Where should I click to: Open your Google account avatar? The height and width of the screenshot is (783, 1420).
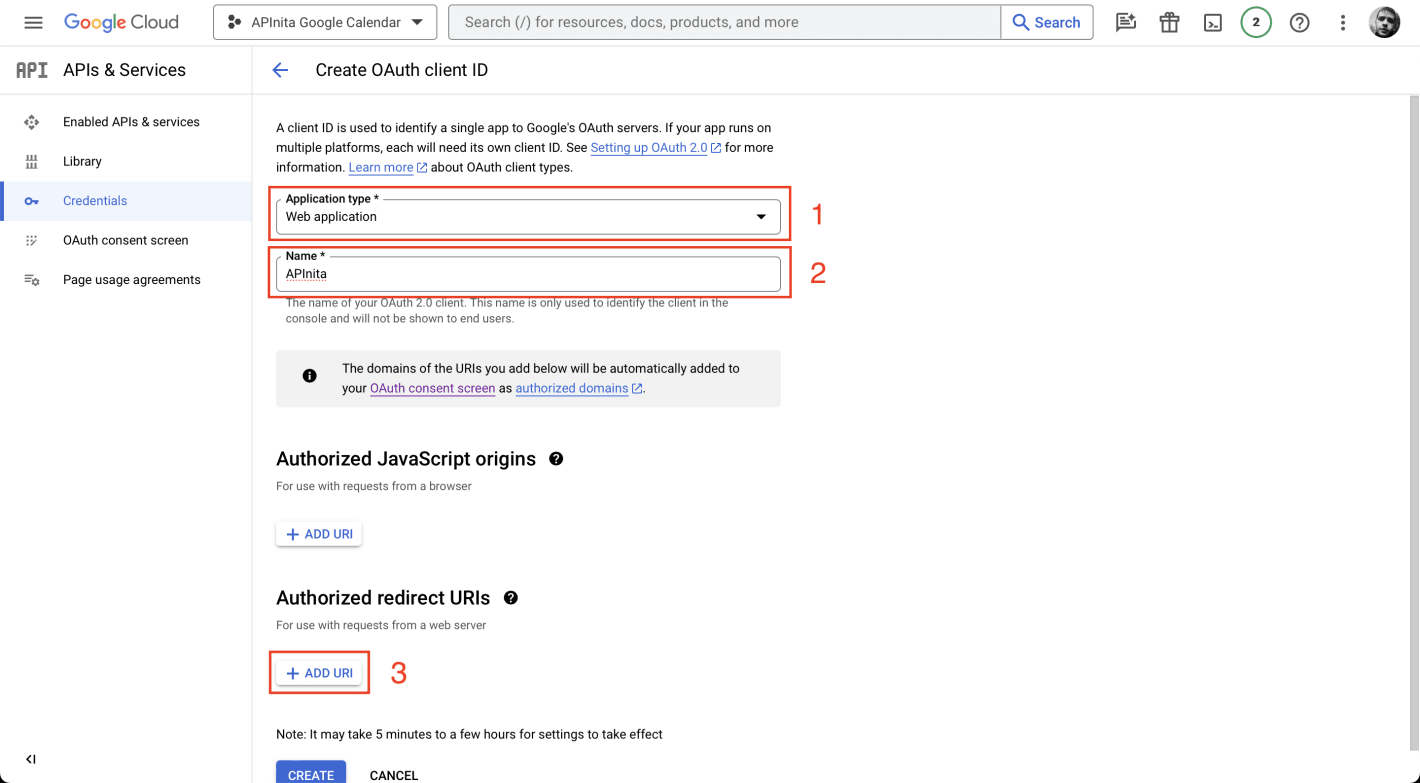(x=1384, y=21)
